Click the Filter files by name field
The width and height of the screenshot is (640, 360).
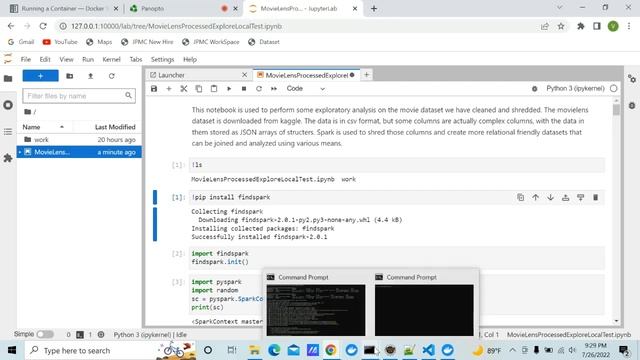tap(79, 96)
